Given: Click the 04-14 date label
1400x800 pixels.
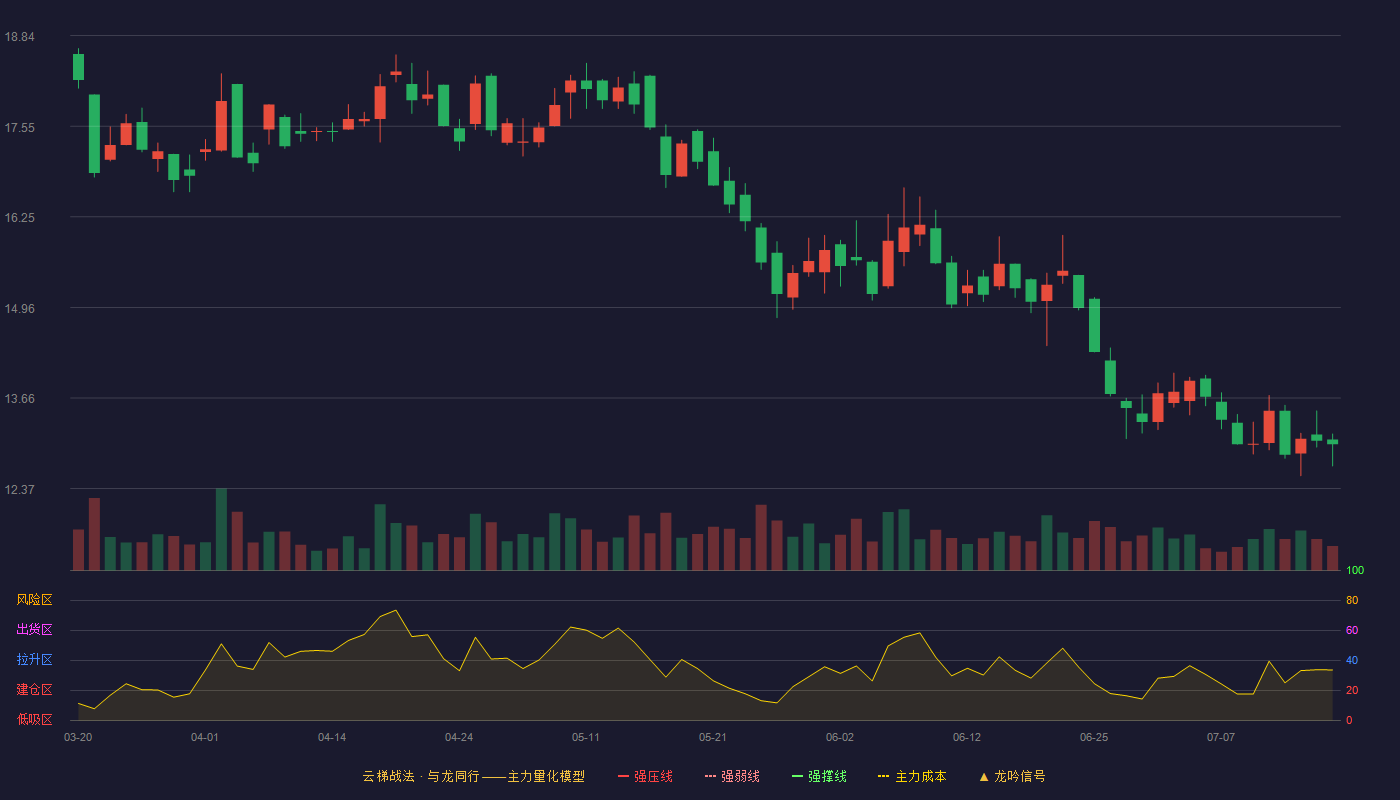Looking at the screenshot, I should point(332,737).
